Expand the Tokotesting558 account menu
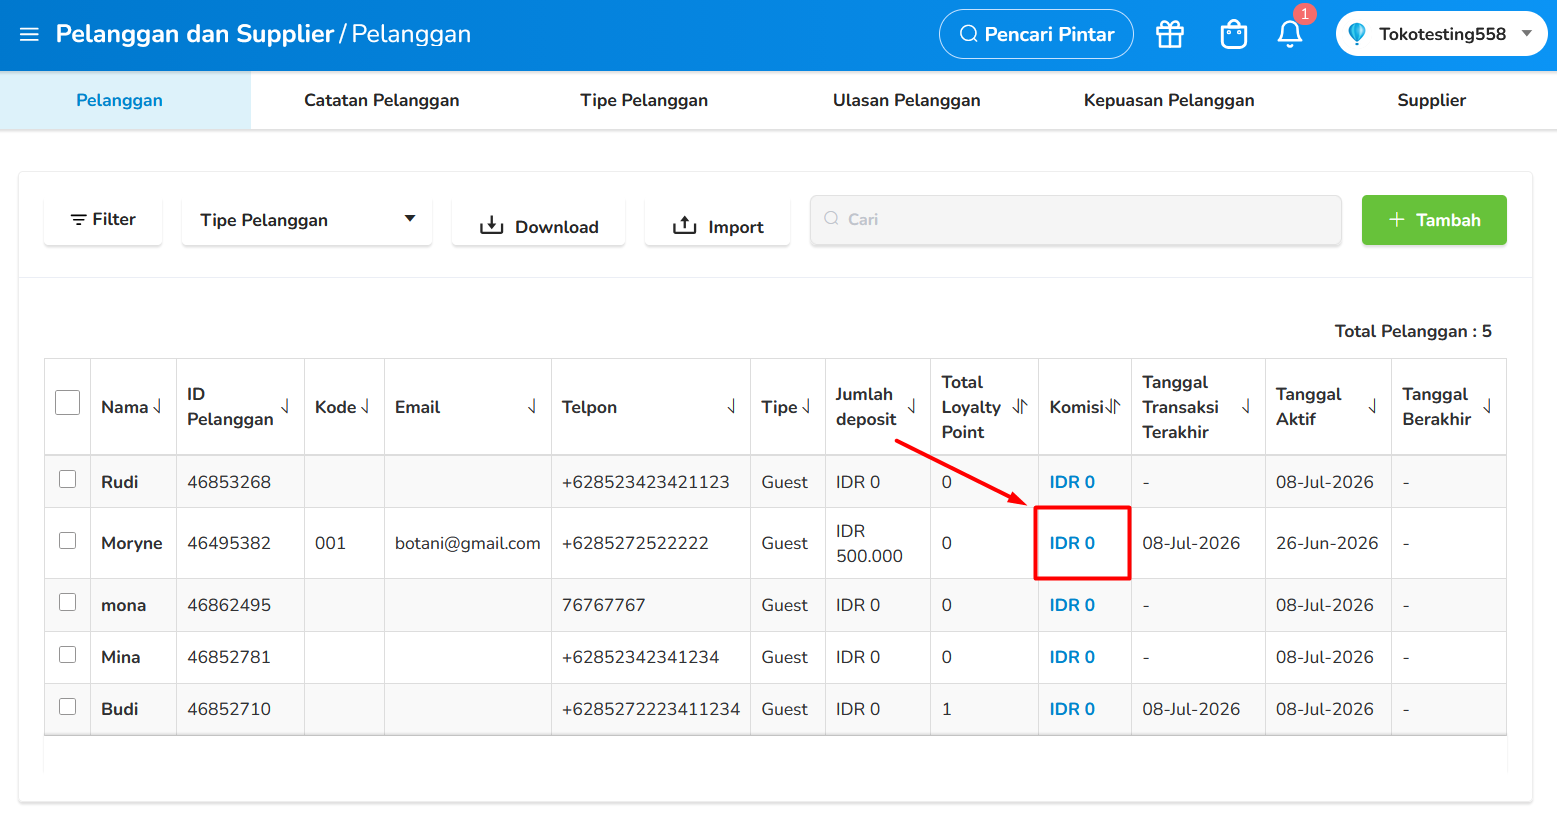The width and height of the screenshot is (1557, 816). [x=1441, y=34]
